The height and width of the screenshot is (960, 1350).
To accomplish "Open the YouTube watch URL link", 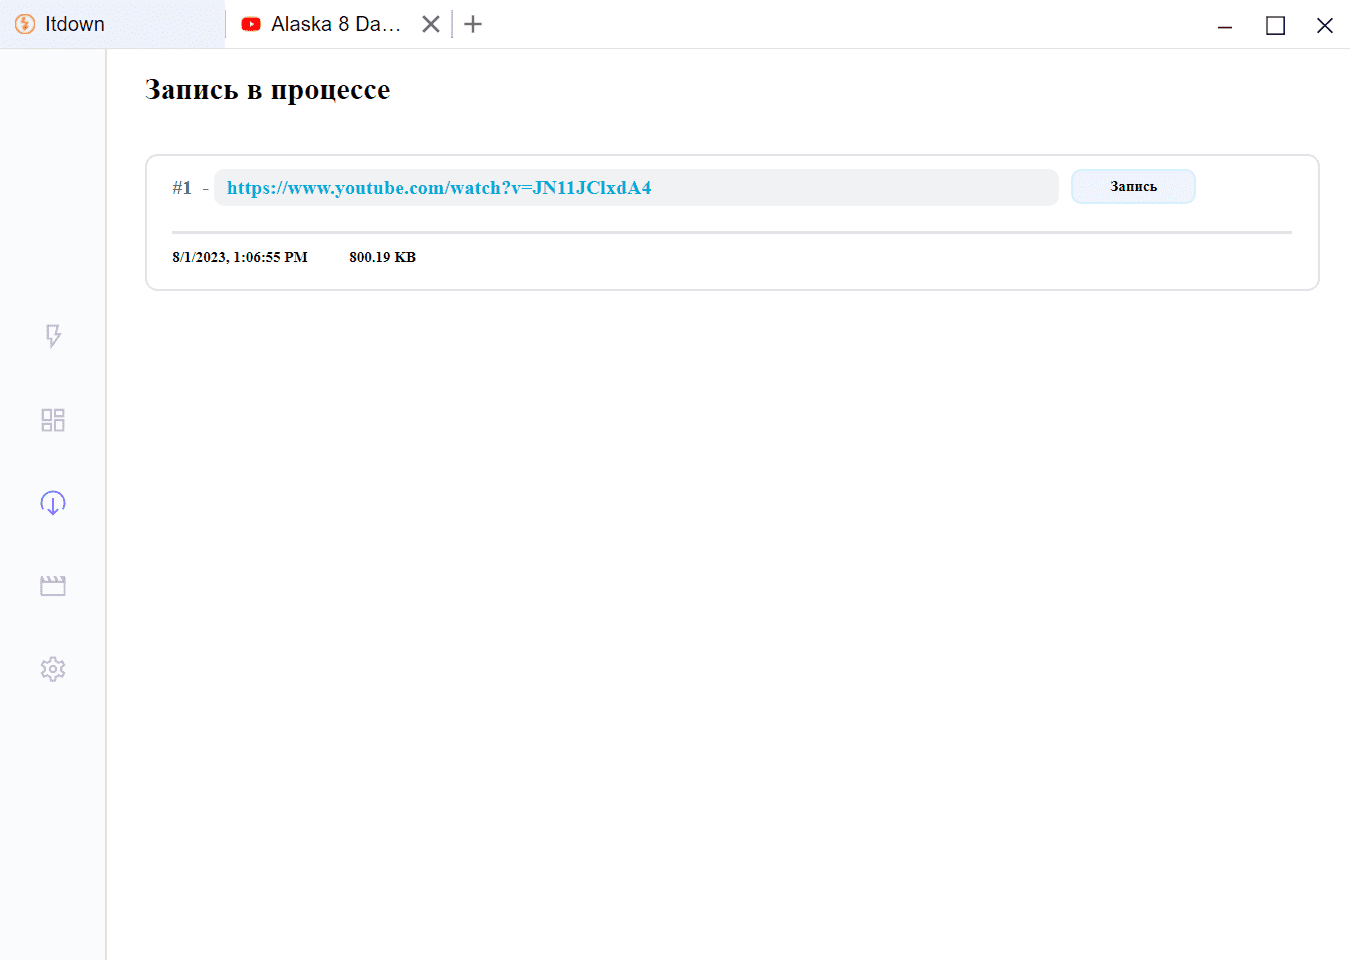I will pyautogui.click(x=439, y=188).
